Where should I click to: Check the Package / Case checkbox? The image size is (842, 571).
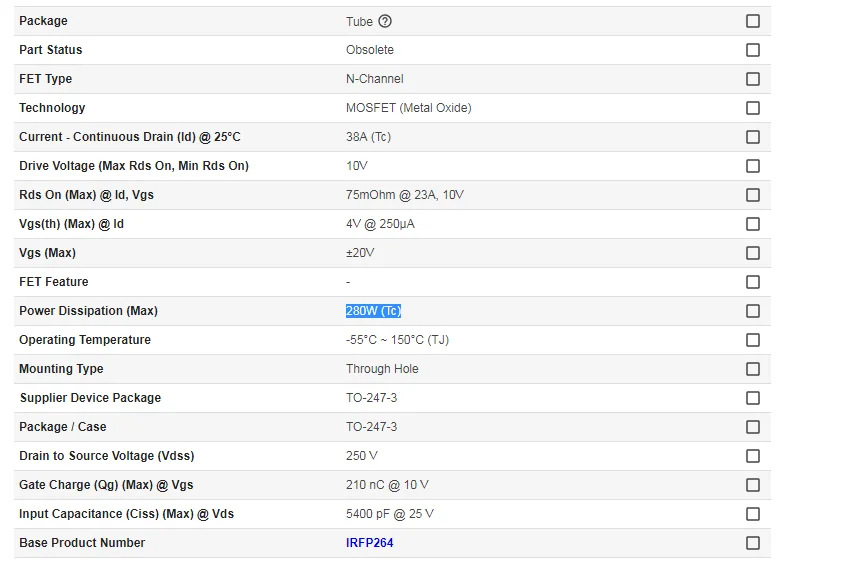(x=753, y=427)
